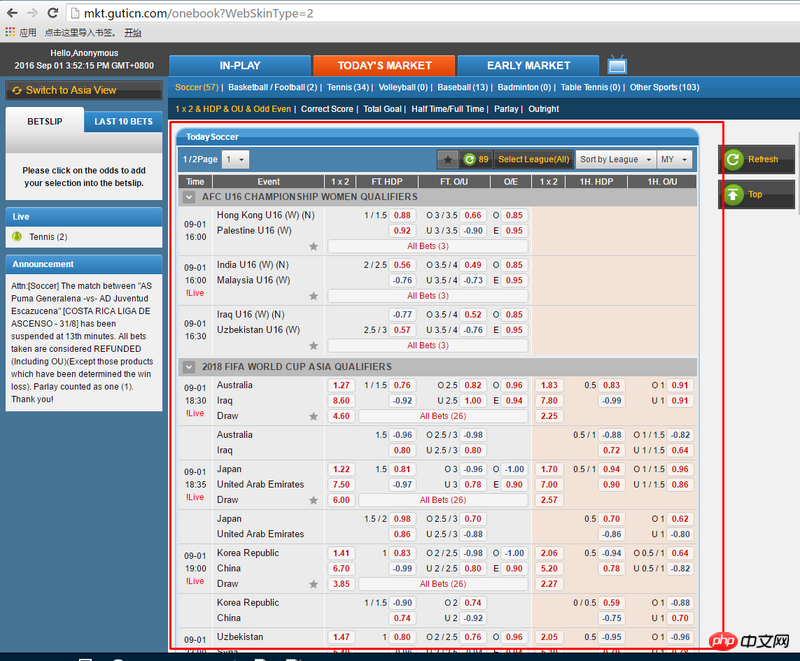
Task: Open the Outright bet type
Action: tap(543, 109)
